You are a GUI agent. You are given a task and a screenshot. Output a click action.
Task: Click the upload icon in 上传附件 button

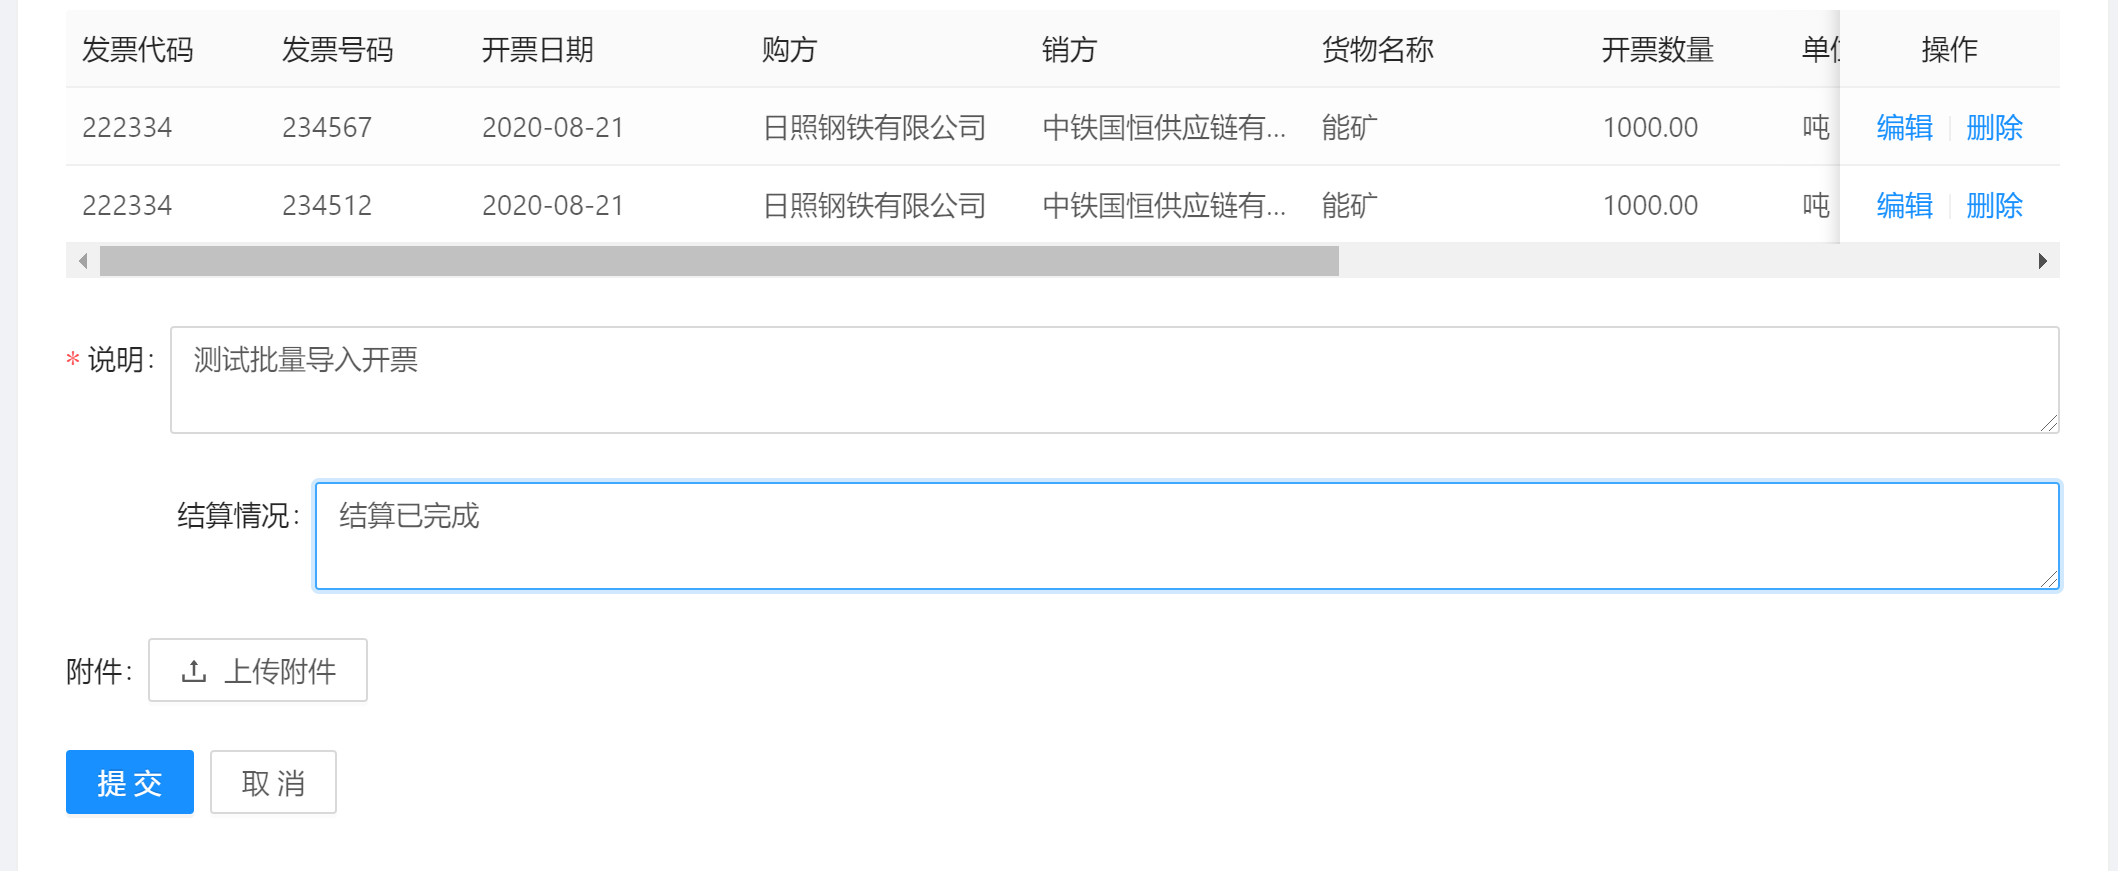[194, 671]
